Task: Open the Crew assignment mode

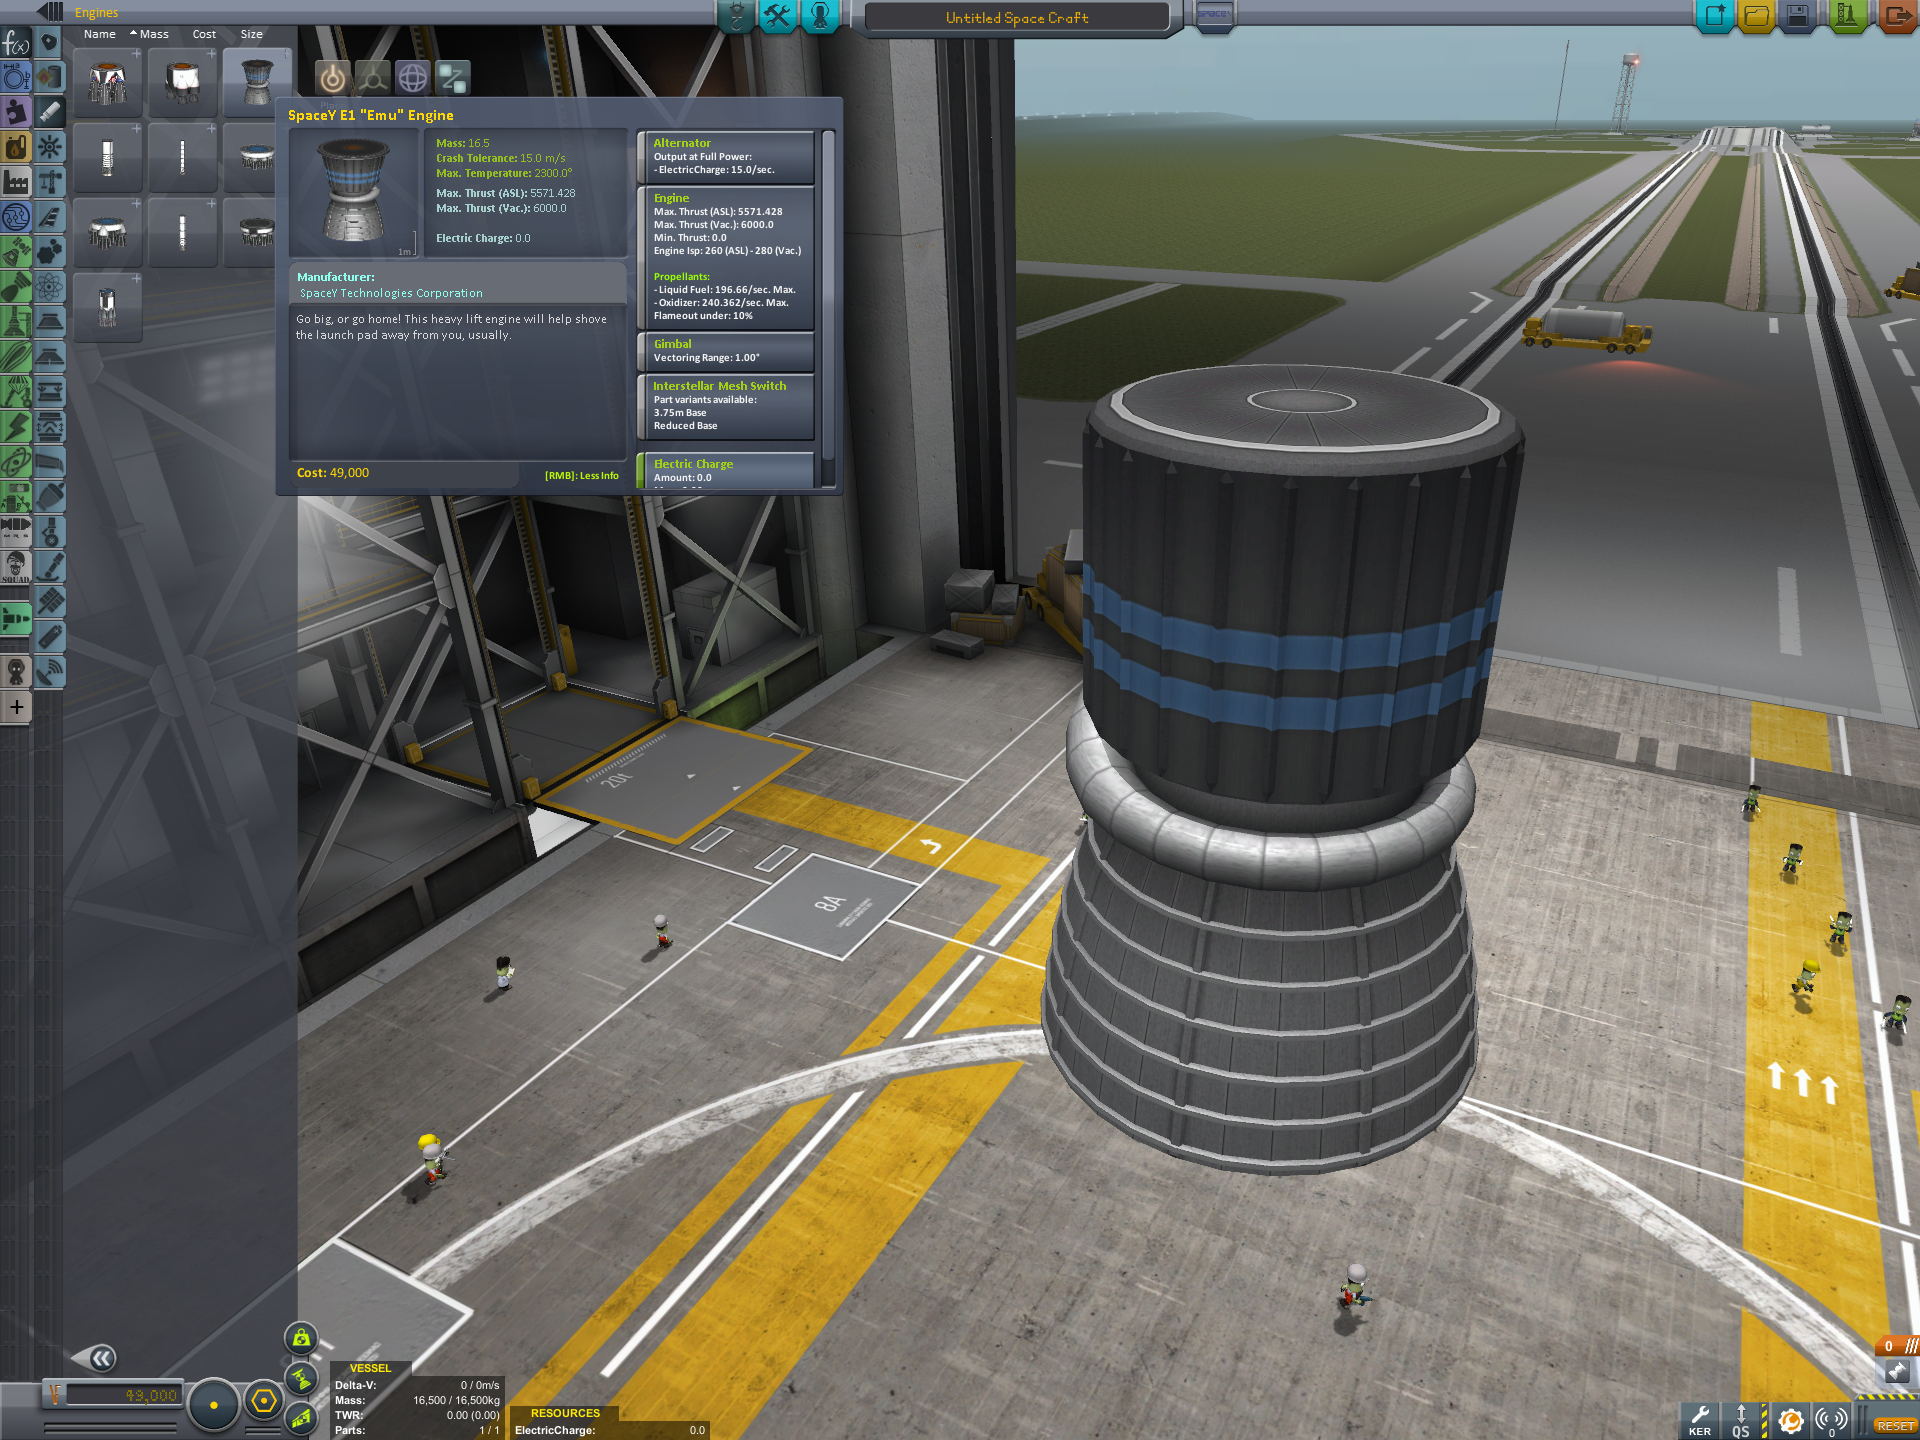Action: [x=820, y=16]
